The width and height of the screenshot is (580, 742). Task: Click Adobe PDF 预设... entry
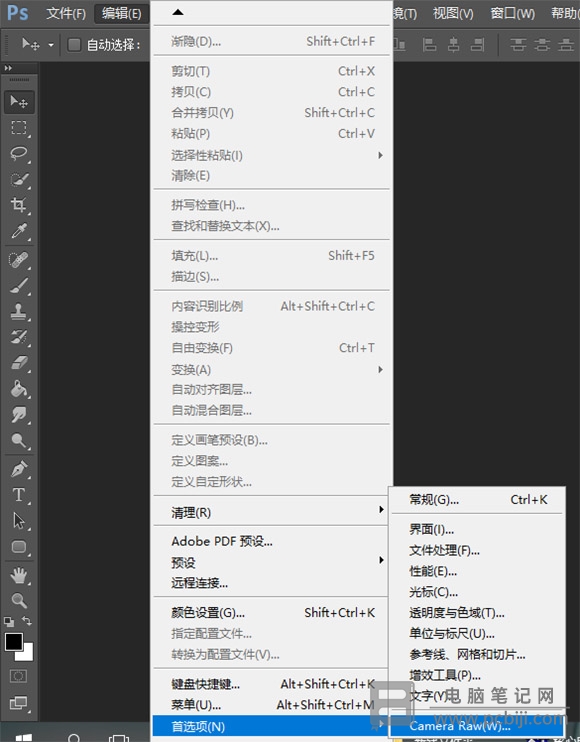272,541
